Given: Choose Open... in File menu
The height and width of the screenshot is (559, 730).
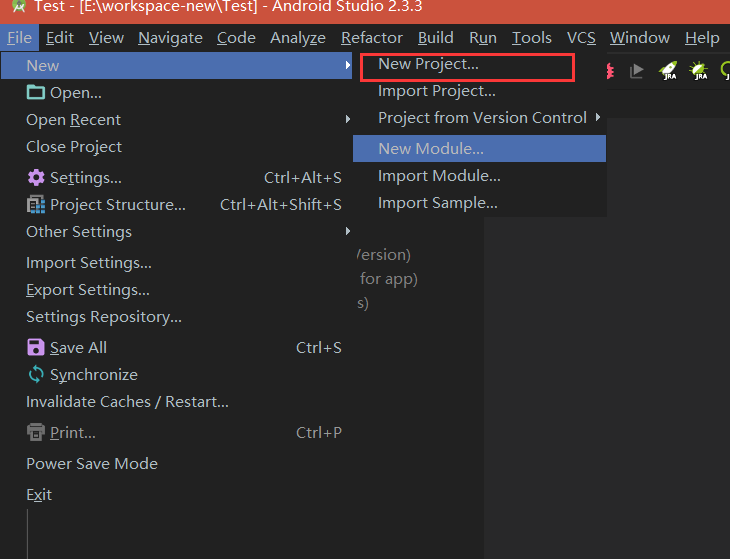Looking at the screenshot, I should pyautogui.click(x=176, y=93).
